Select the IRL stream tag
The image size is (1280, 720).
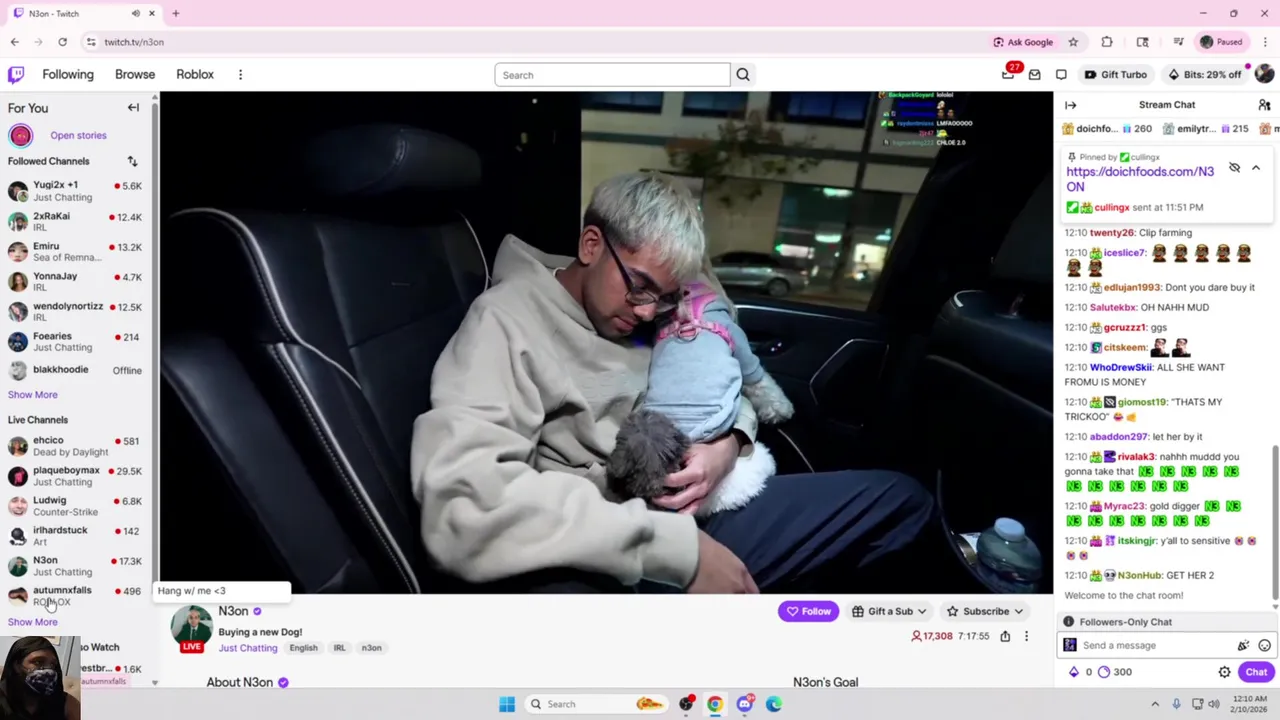pos(339,648)
